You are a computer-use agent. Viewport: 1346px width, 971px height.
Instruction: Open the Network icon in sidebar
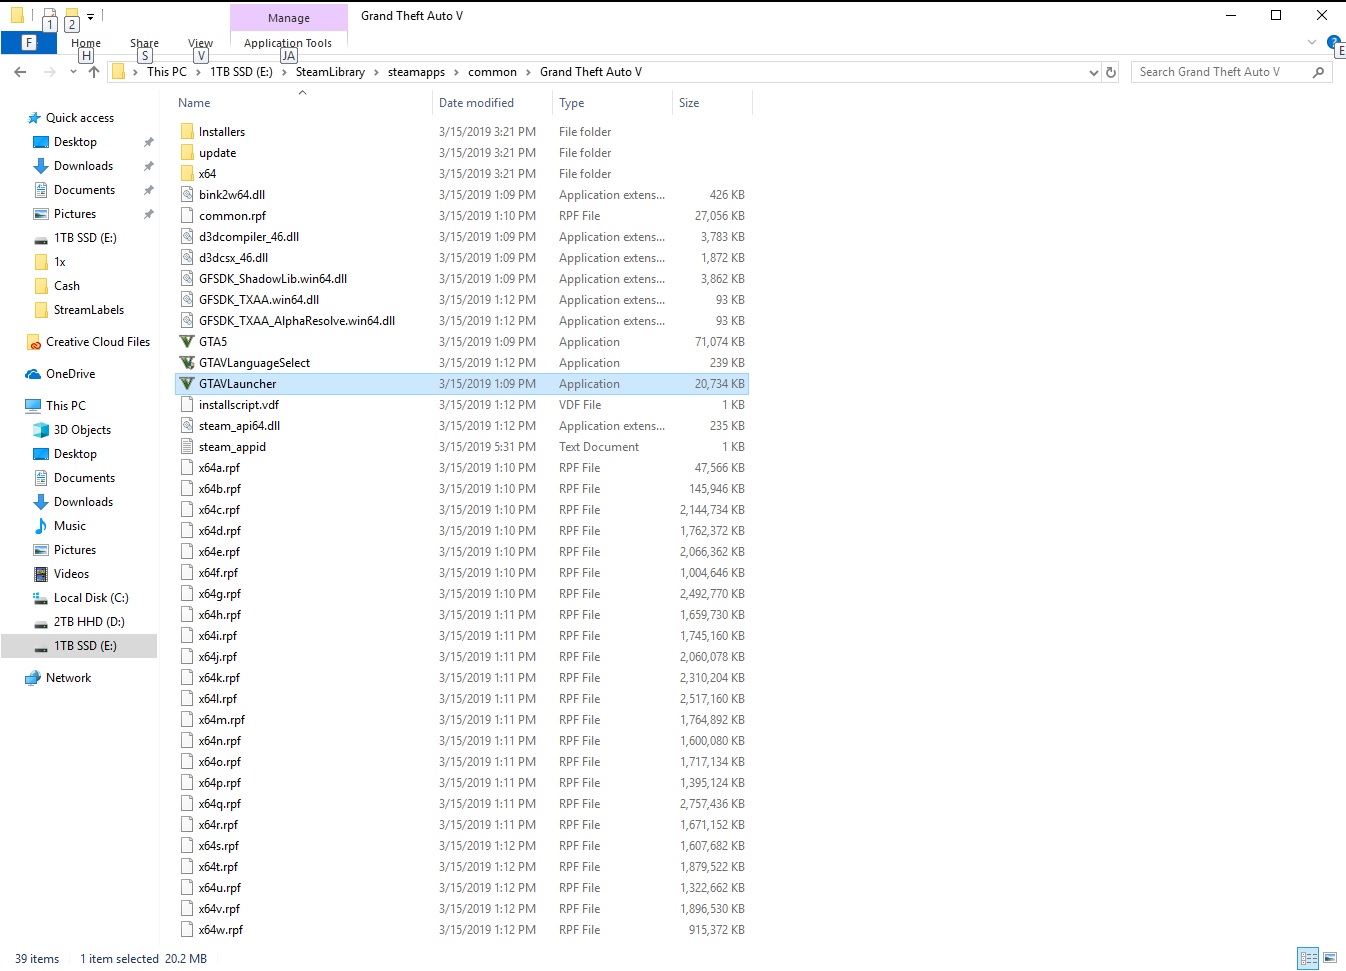pos(34,678)
